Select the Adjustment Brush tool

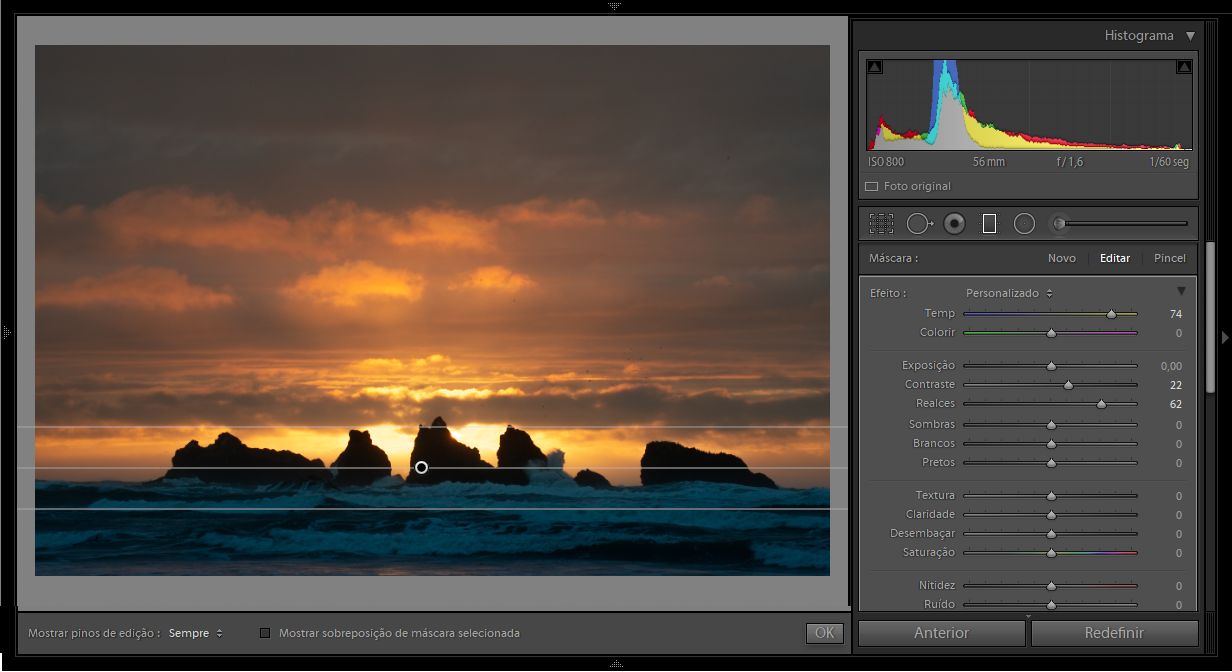(x=1060, y=224)
